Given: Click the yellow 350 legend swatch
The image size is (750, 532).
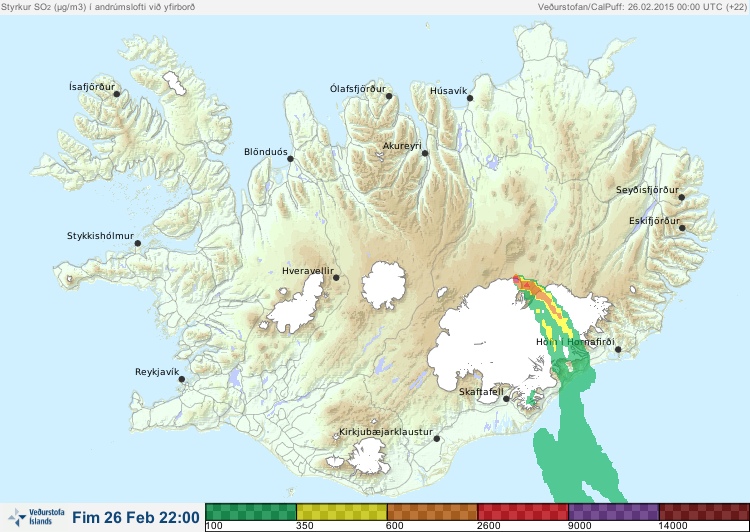Looking at the screenshot, I should pos(342,512).
